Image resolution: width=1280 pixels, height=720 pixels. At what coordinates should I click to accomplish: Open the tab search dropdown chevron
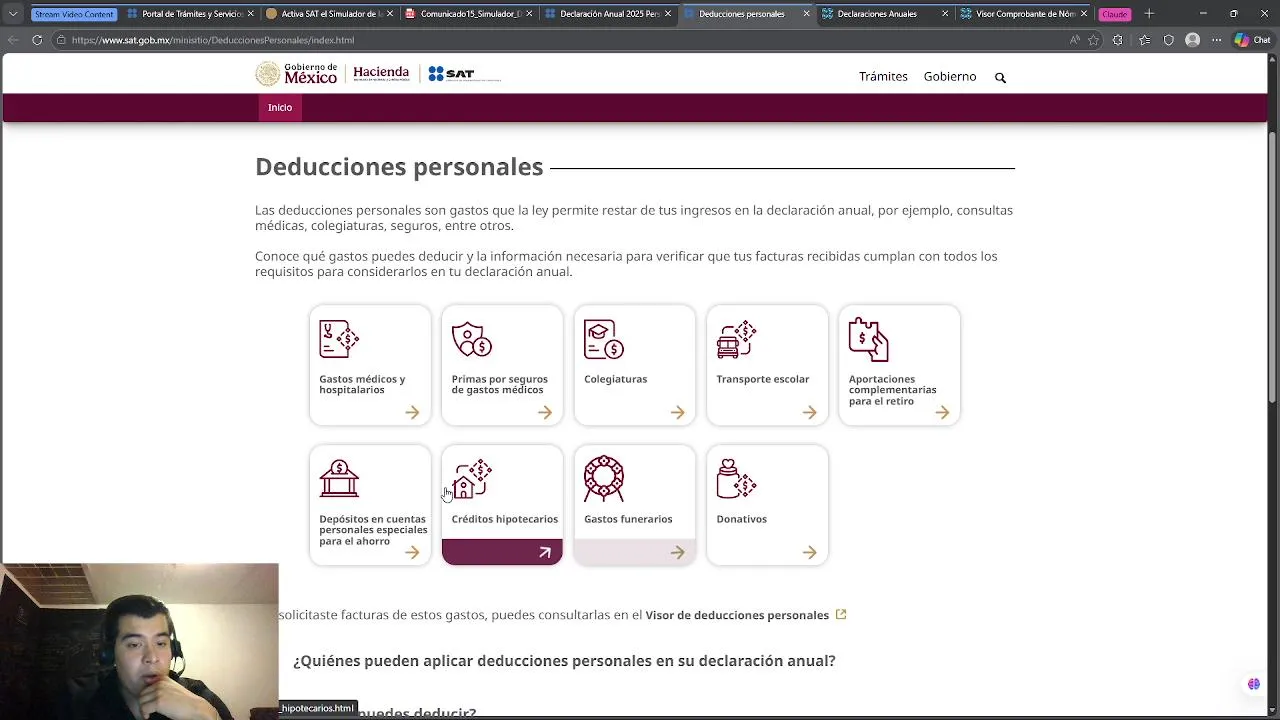pos(13,14)
